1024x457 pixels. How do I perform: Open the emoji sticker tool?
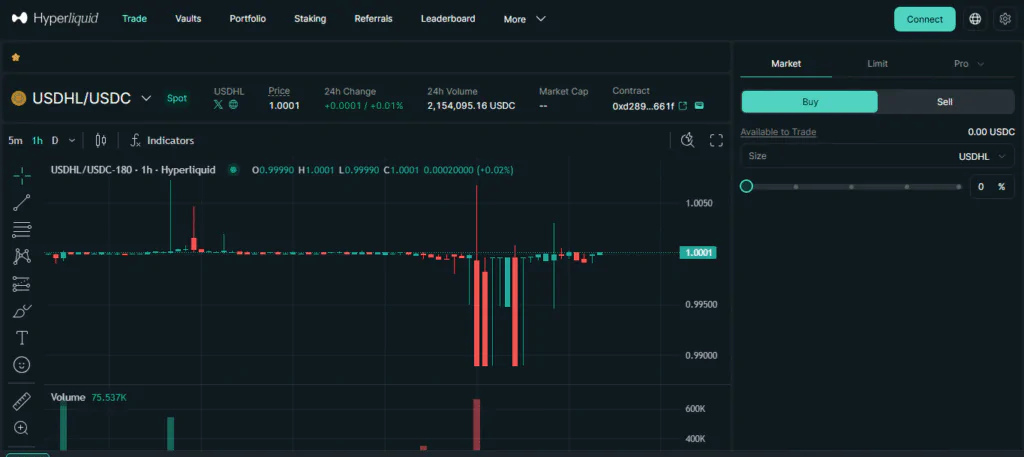tap(21, 365)
